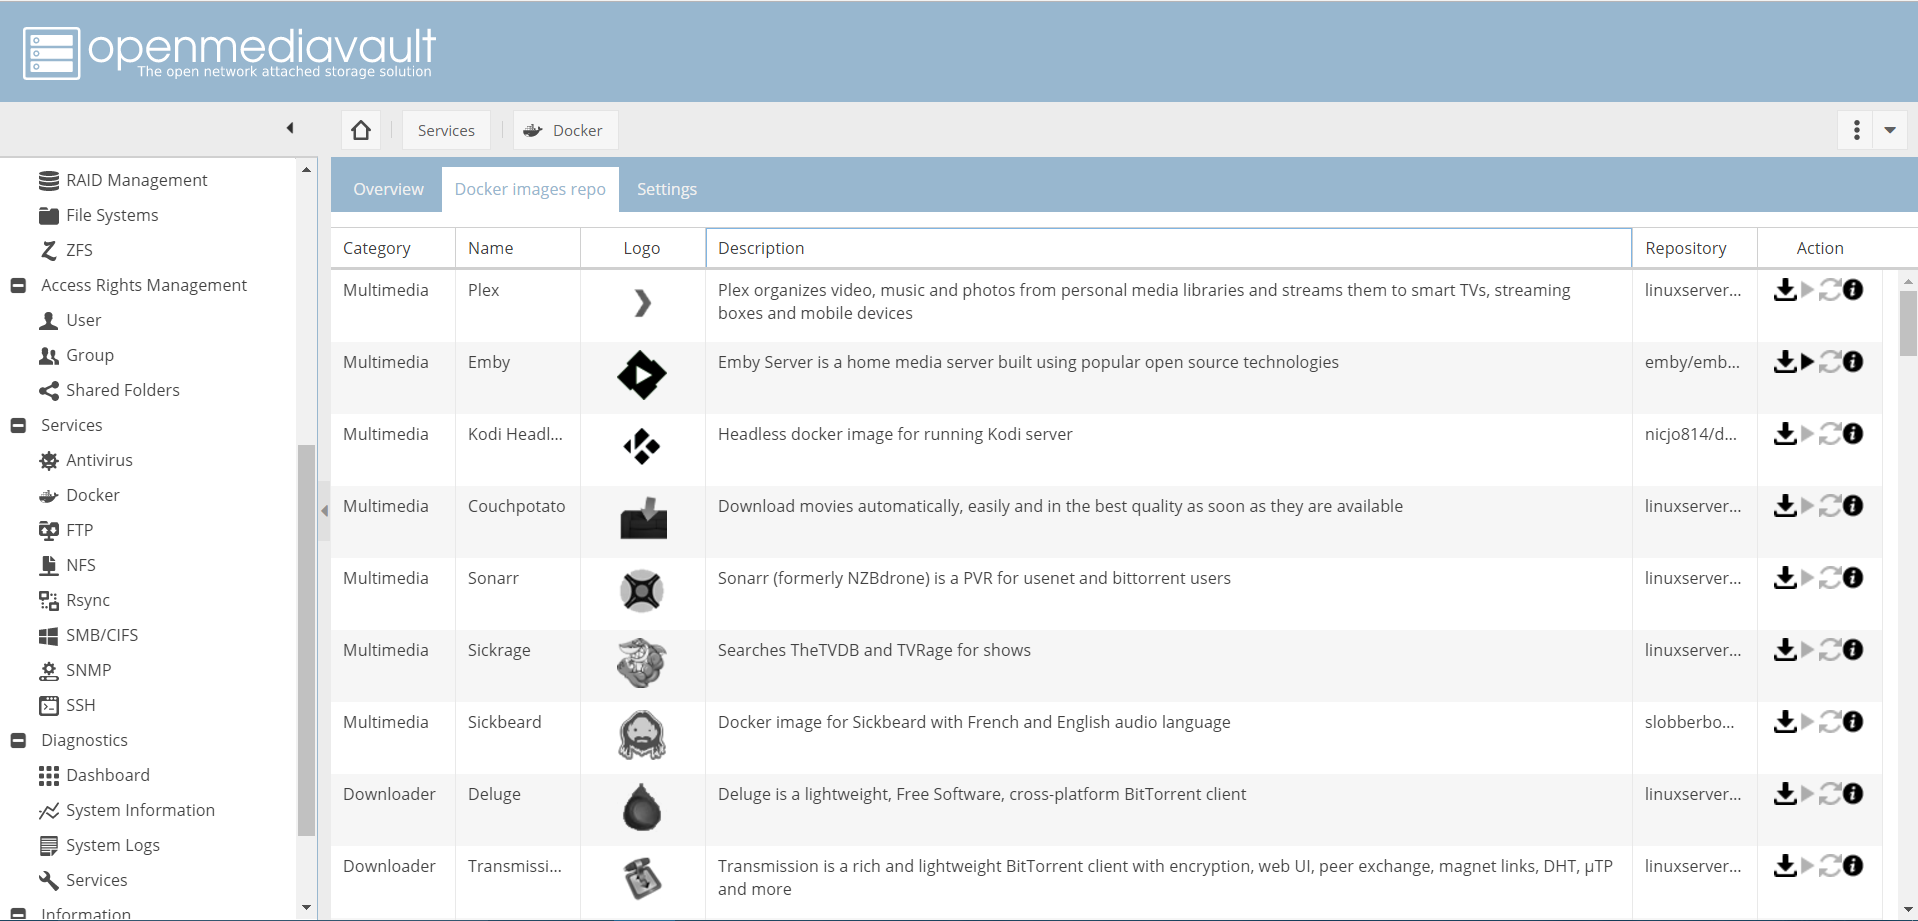Click download icon for Transmission row
Screen dimensions: 1918x921
point(1785,866)
